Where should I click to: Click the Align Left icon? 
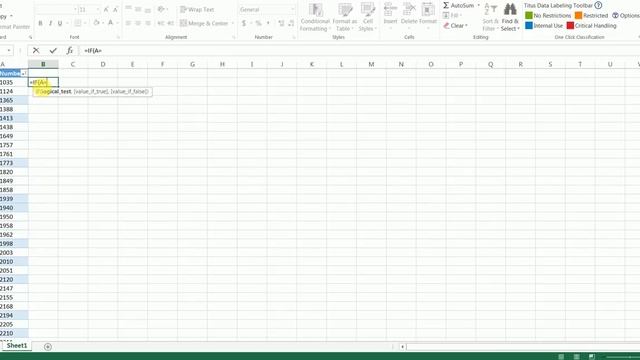point(128,23)
